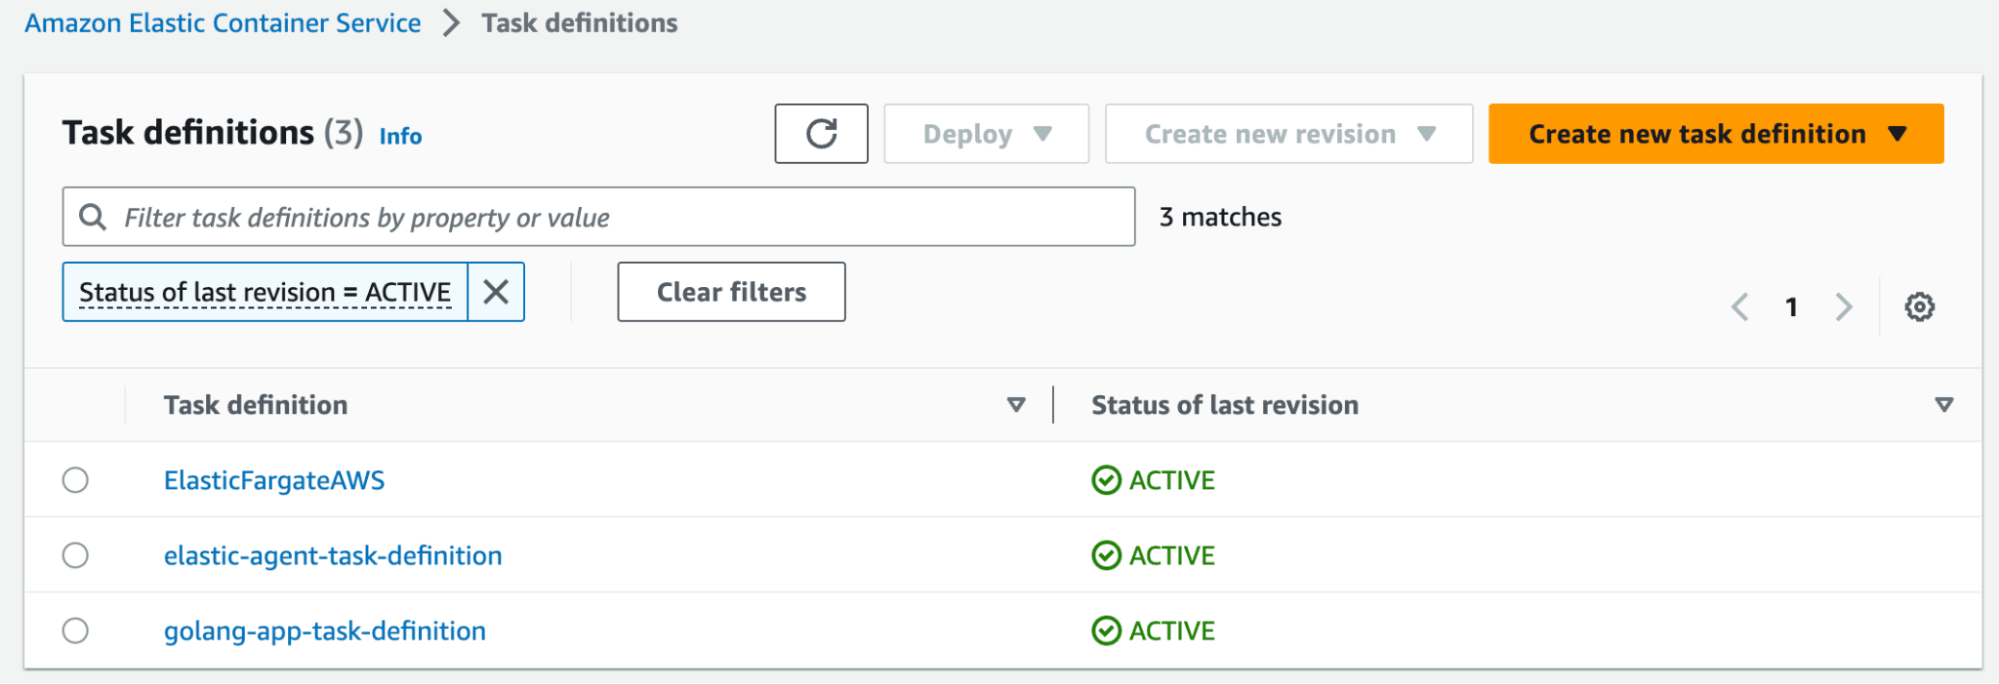
Task: Select elastic-agent-task-definition radio button
Action: click(76, 556)
